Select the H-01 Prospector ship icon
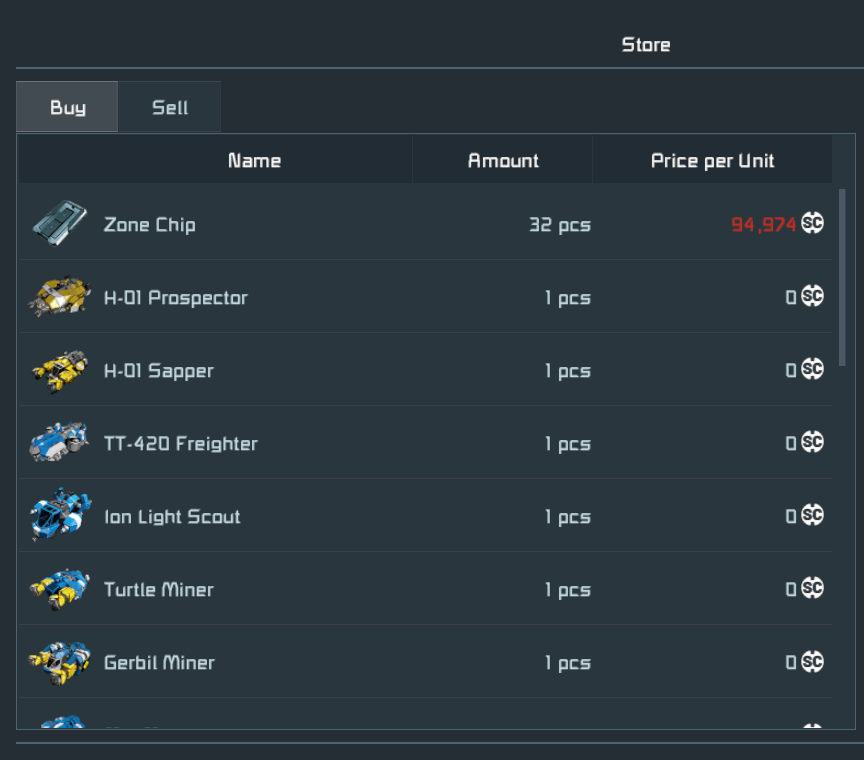Image resolution: width=864 pixels, height=760 pixels. point(60,297)
